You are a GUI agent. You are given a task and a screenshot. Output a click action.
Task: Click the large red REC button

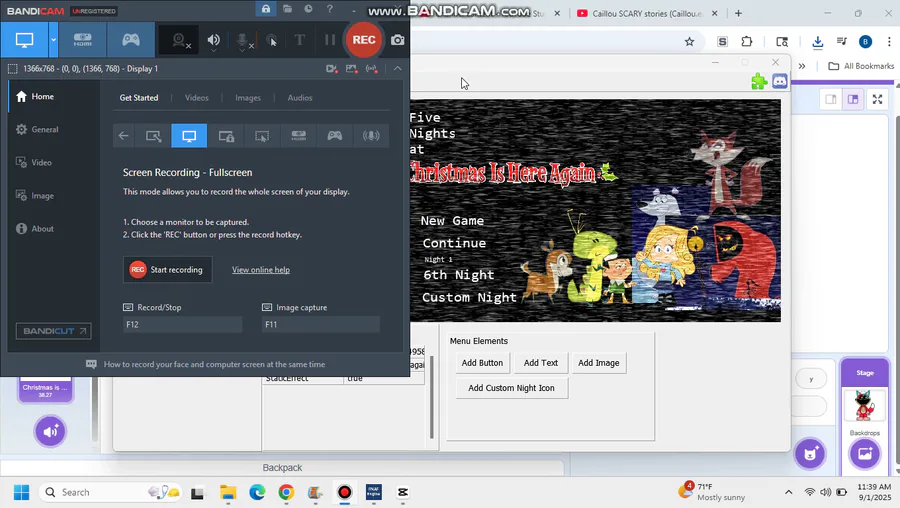364,40
